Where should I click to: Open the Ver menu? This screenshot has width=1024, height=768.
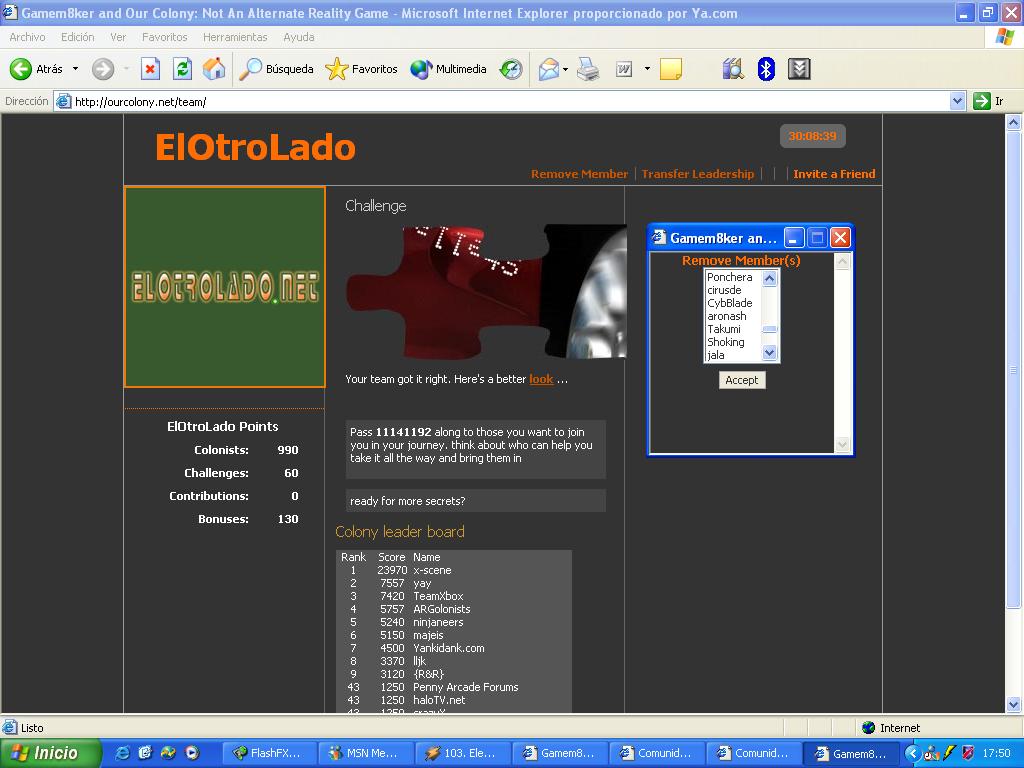[118, 37]
